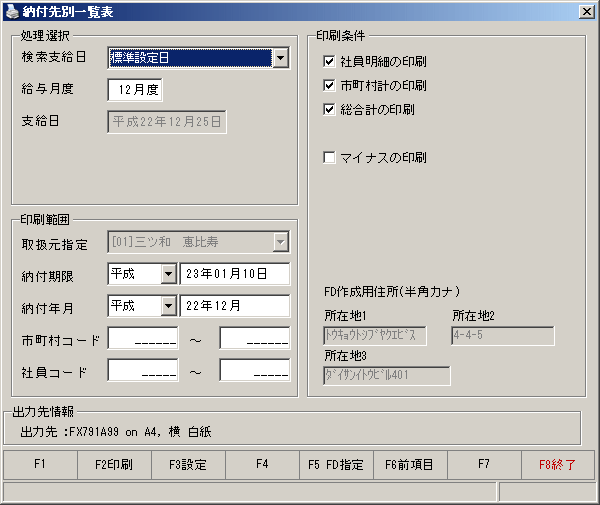Click the 納付年月 field 22年12月

235,306
